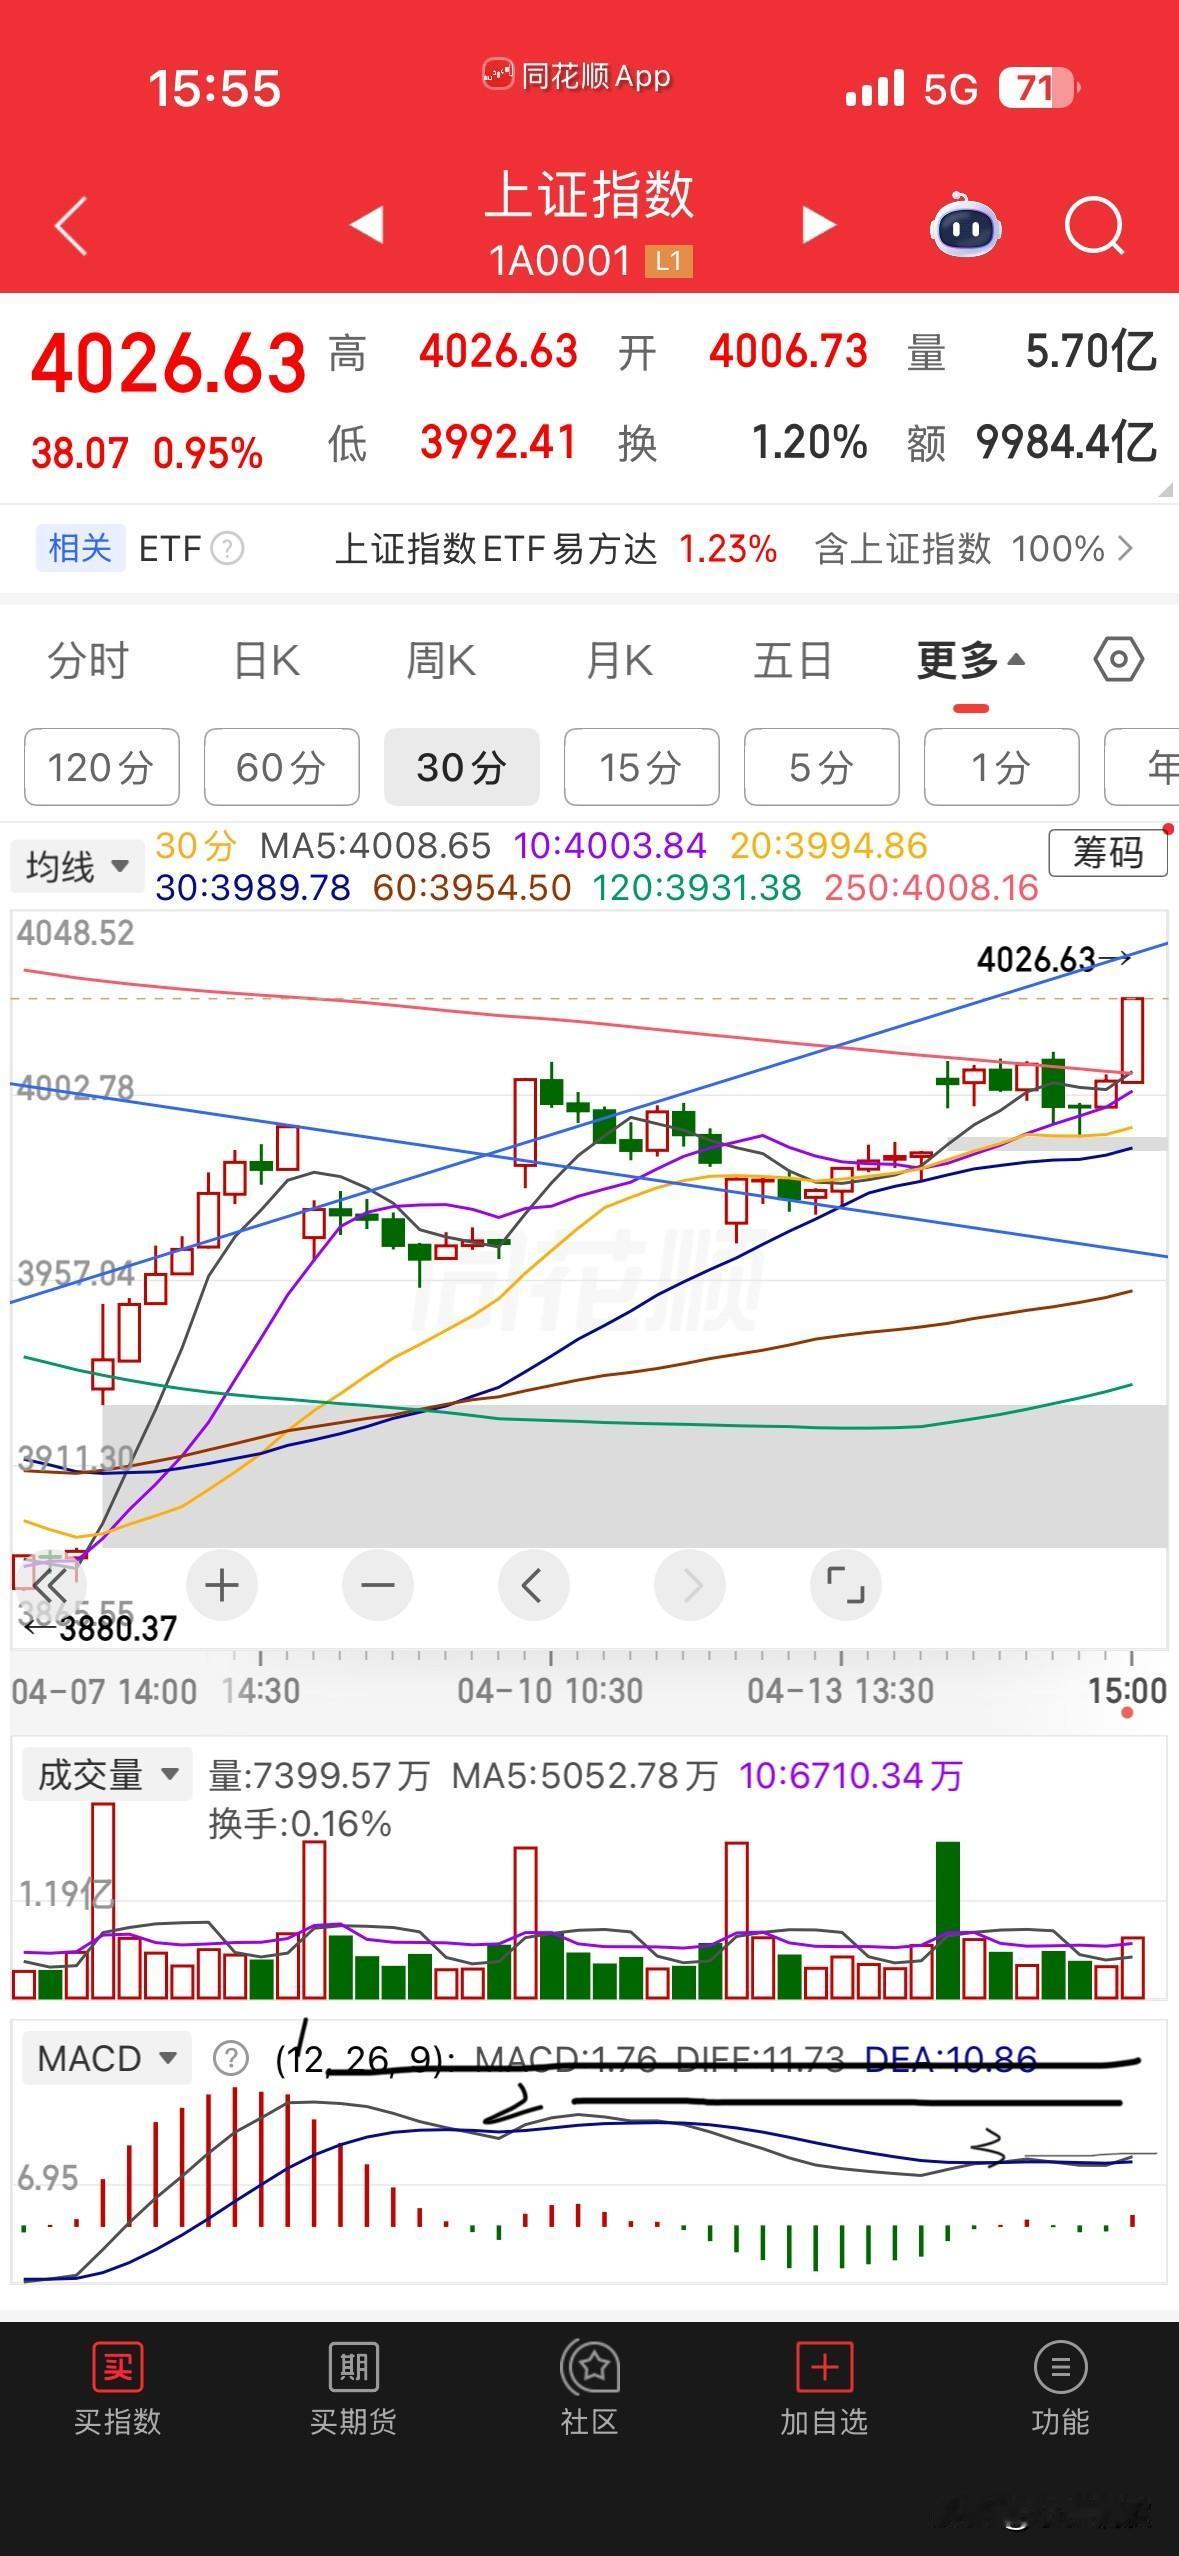The width and height of the screenshot is (1179, 2556).
Task: Tap 相关 tag label
Action: tap(80, 548)
